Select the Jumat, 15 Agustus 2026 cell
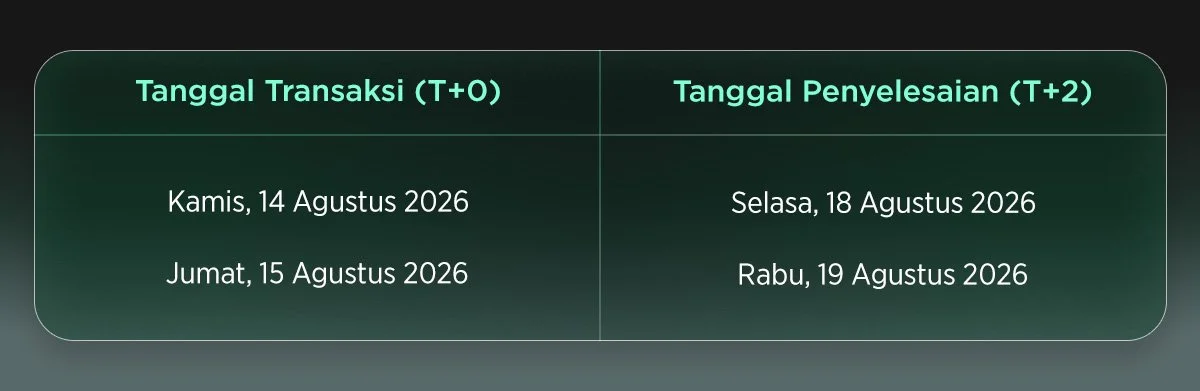The height and width of the screenshot is (391, 1200). tap(318, 273)
